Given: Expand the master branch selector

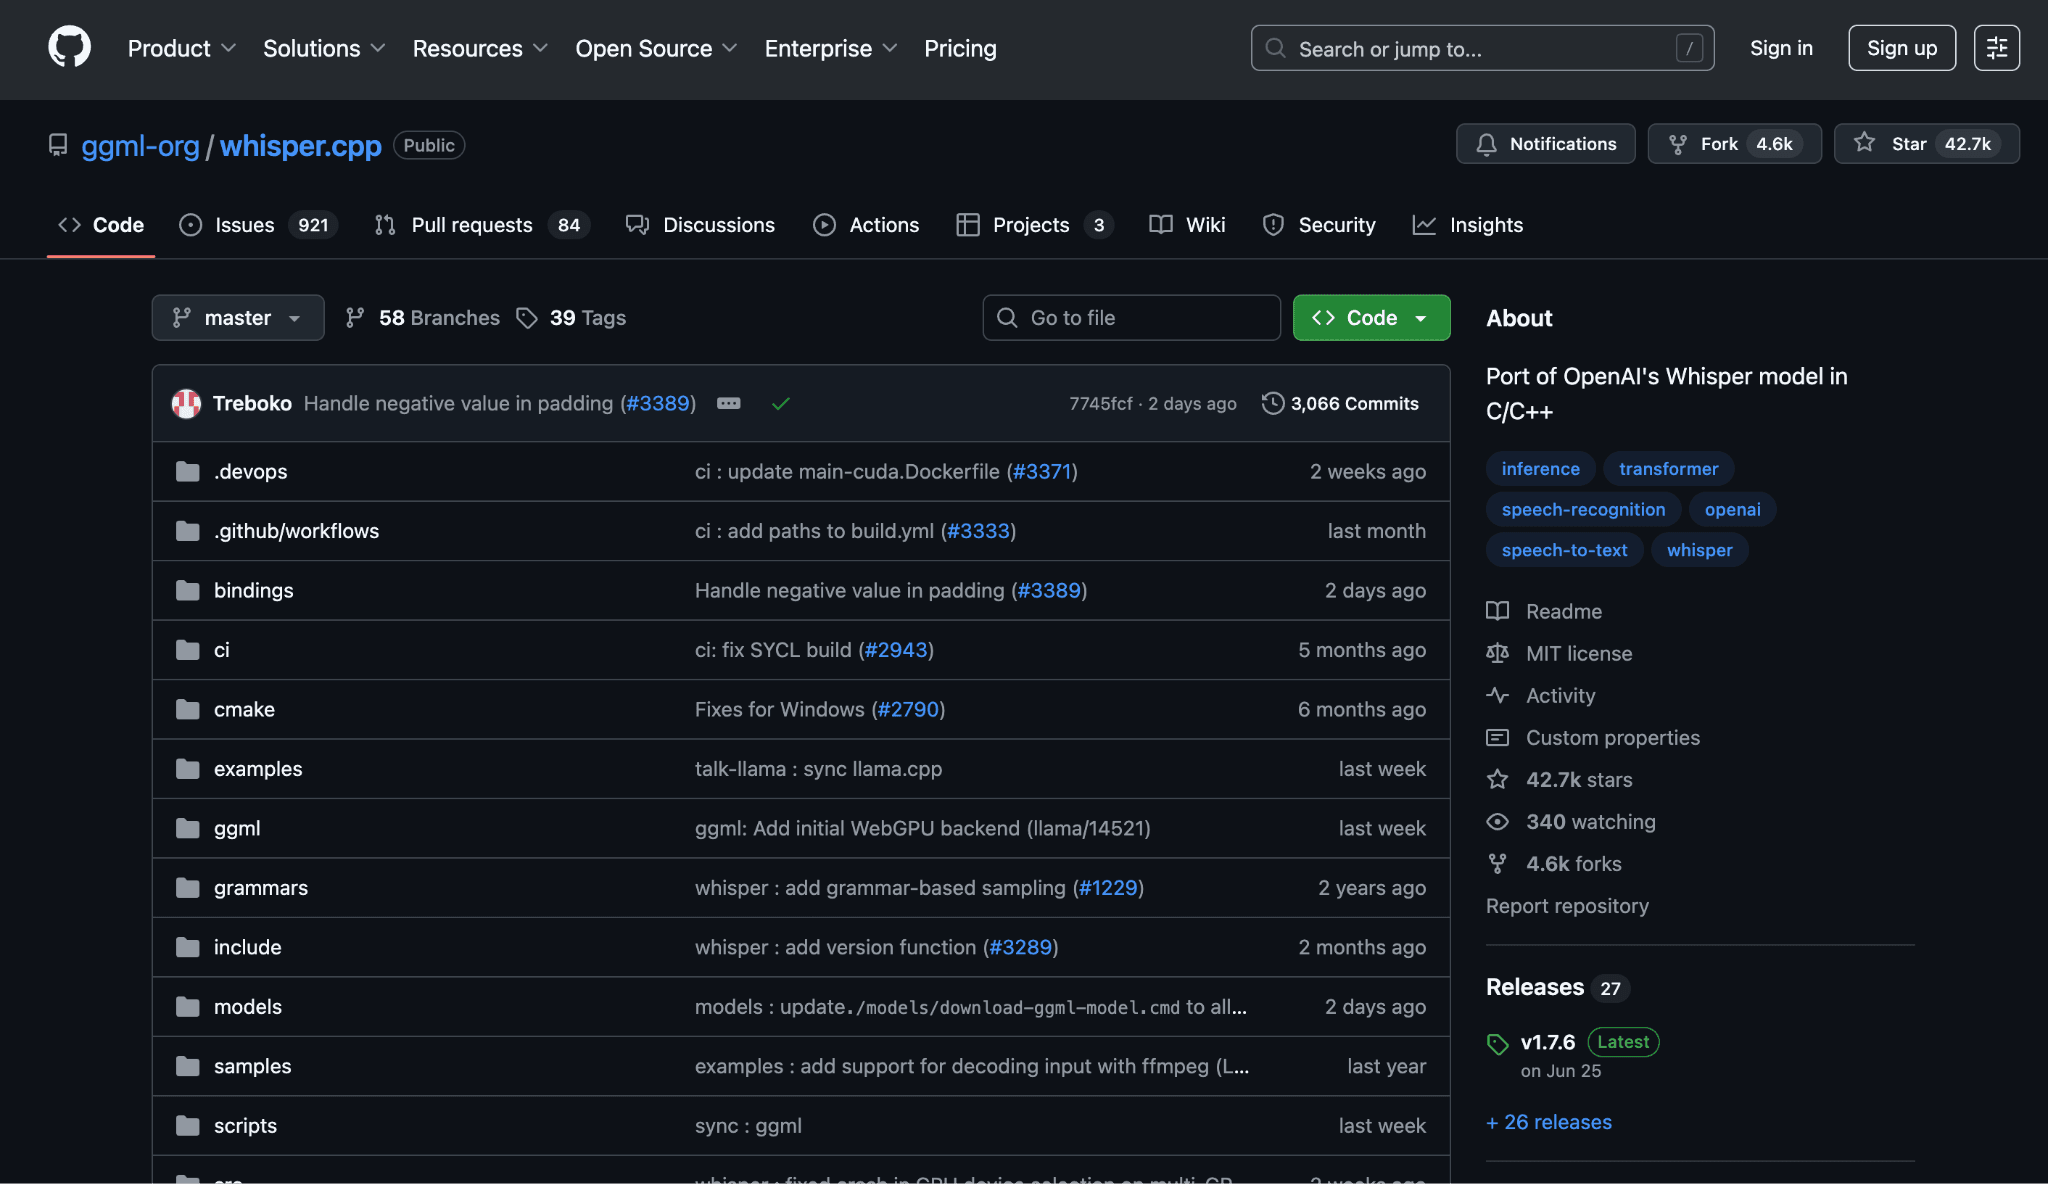Looking at the screenshot, I should pyautogui.click(x=238, y=317).
